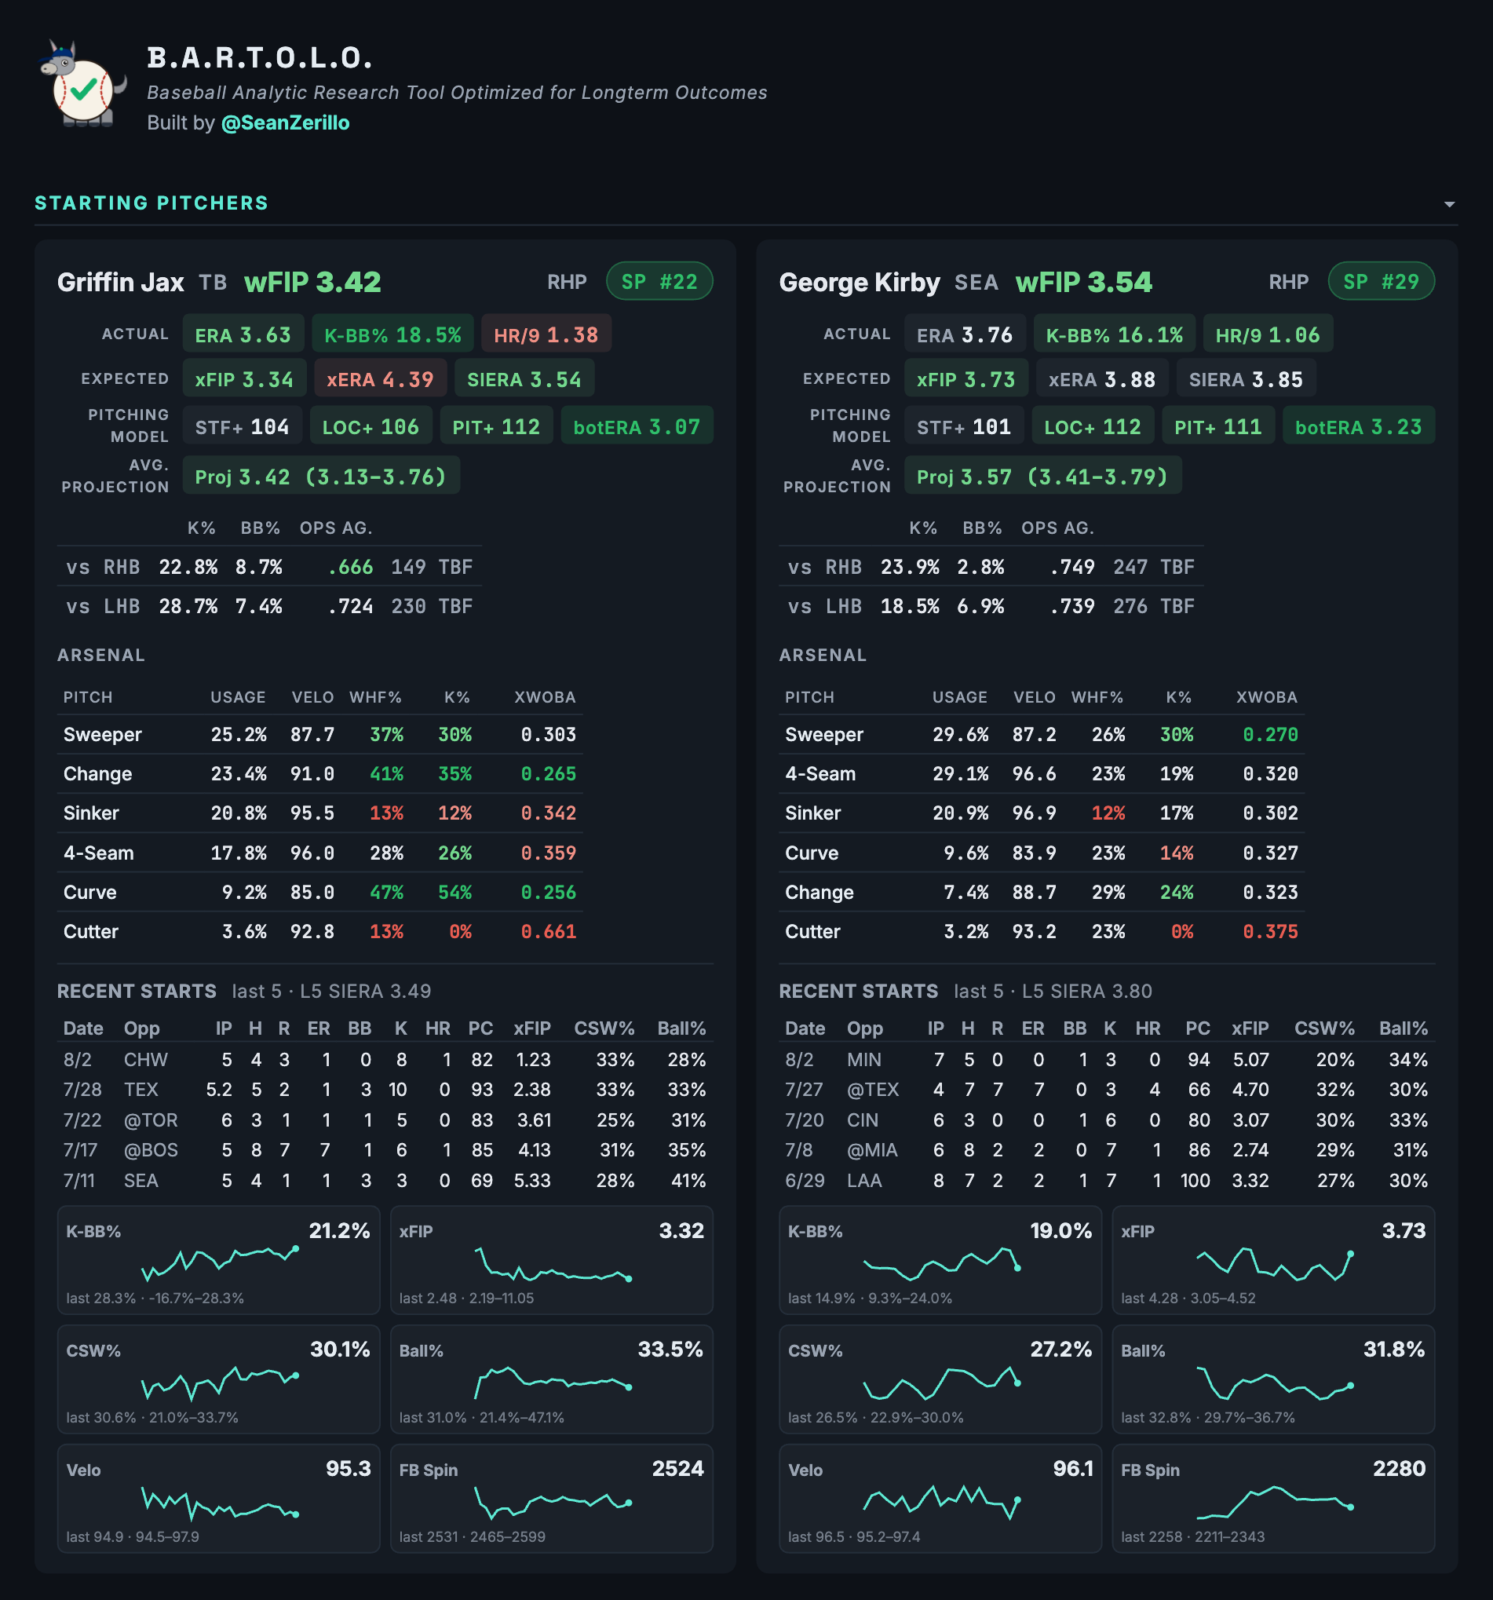The width and height of the screenshot is (1493, 1600).
Task: Open the @SeanZerillo profile link
Action: pos(285,123)
